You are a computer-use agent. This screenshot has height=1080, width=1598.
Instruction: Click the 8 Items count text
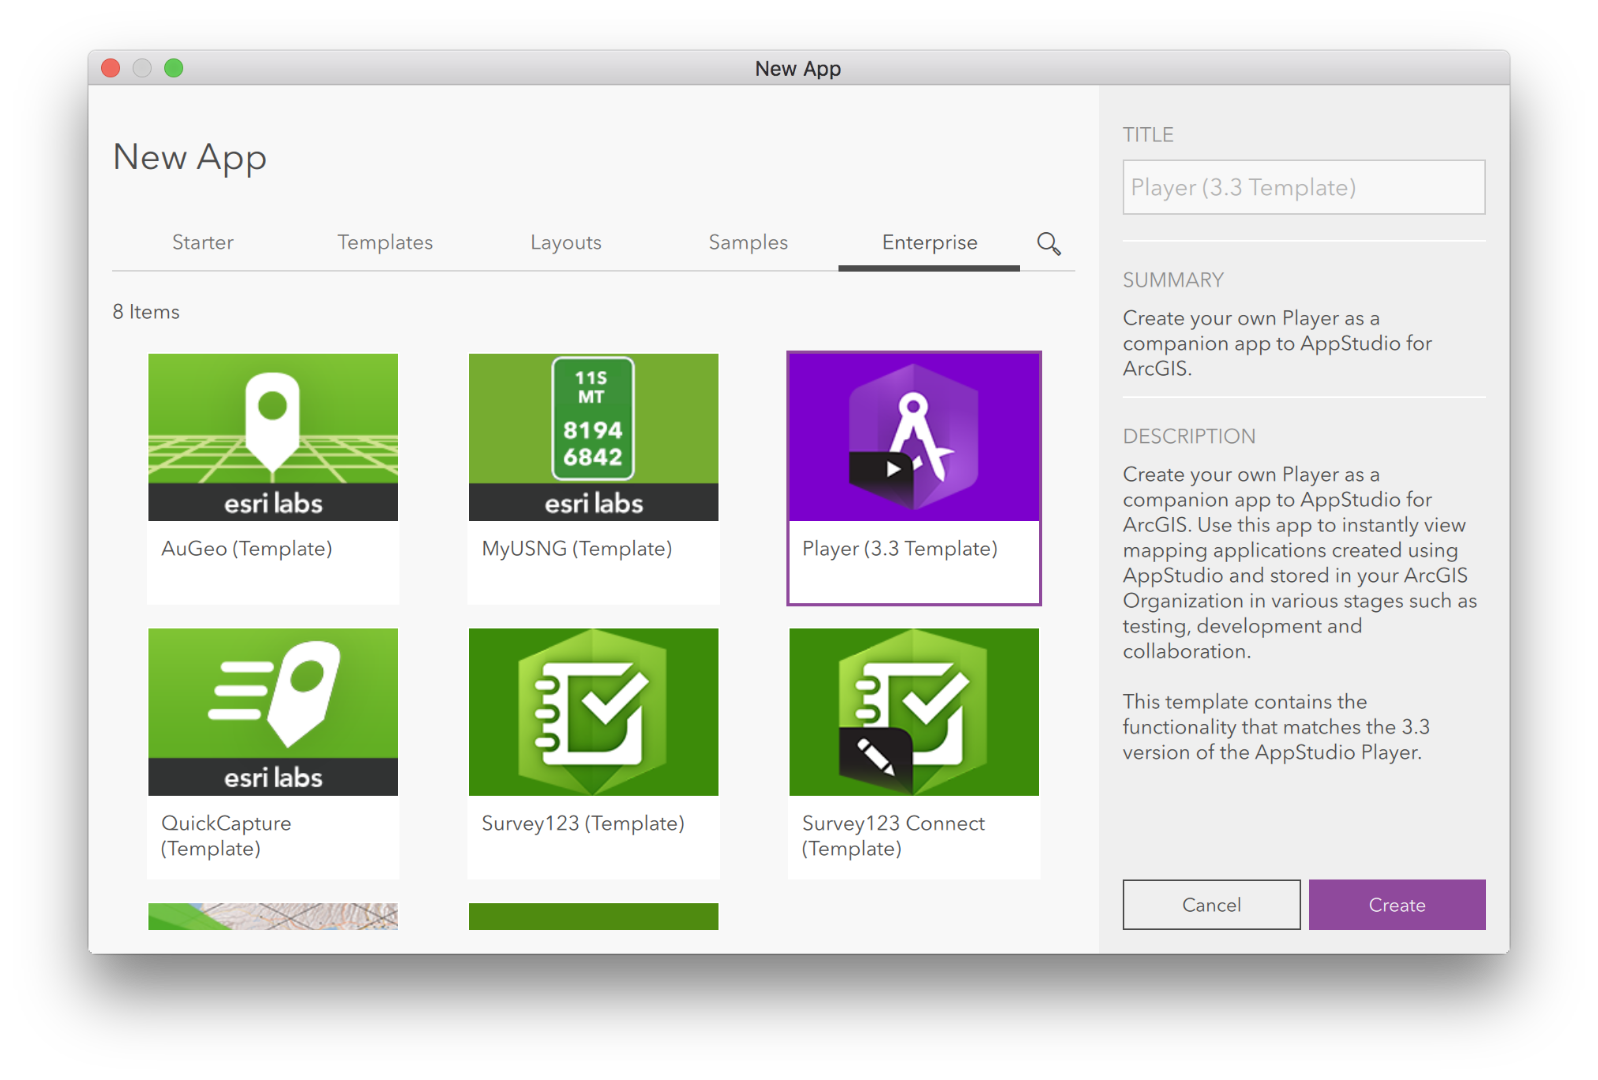(146, 312)
